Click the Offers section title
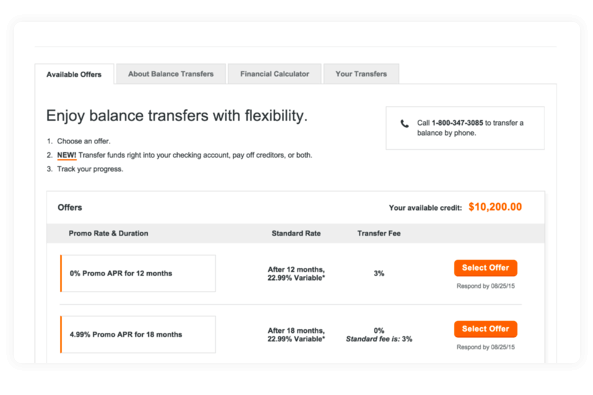The height and width of the screenshot is (395, 593). click(70, 207)
